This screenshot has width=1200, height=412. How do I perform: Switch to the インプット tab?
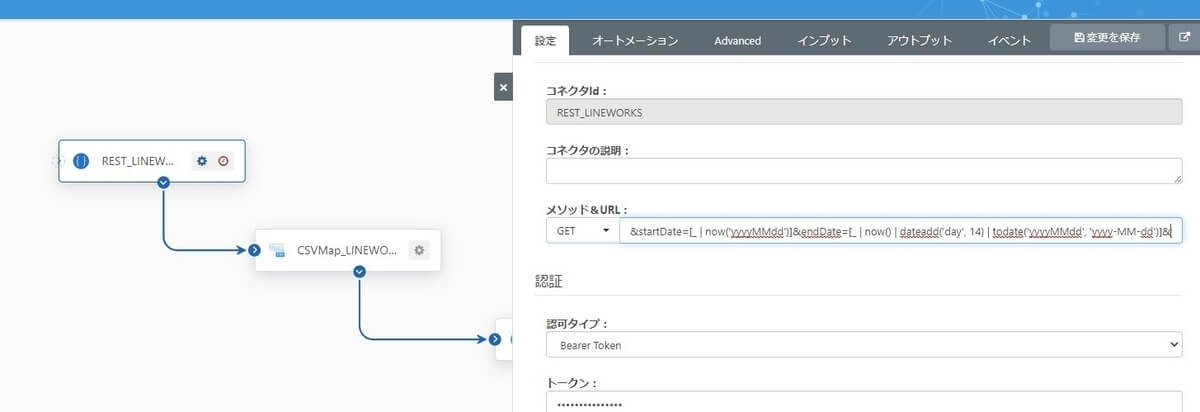tap(824, 41)
